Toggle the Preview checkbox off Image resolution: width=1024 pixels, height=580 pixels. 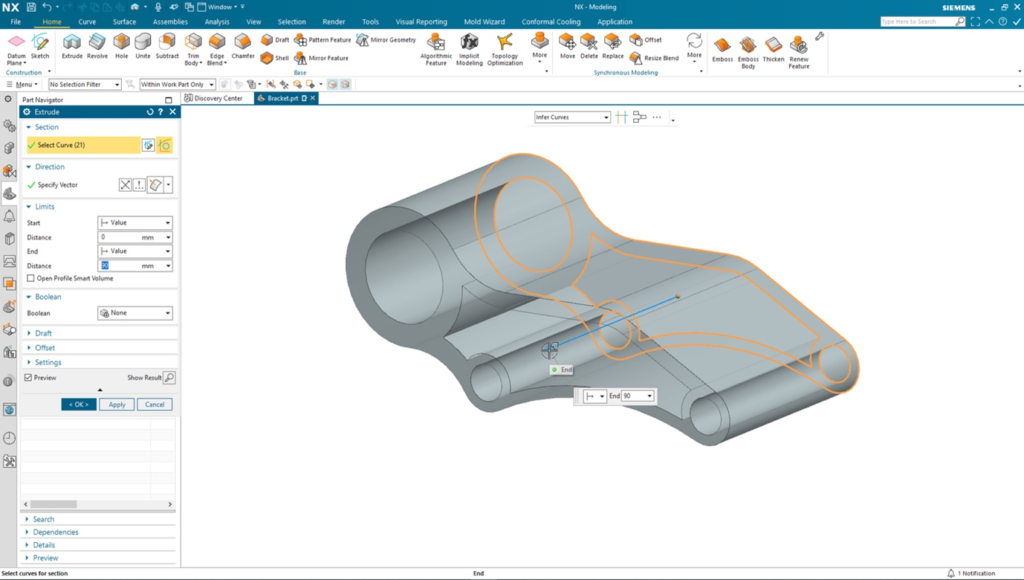pos(27,377)
